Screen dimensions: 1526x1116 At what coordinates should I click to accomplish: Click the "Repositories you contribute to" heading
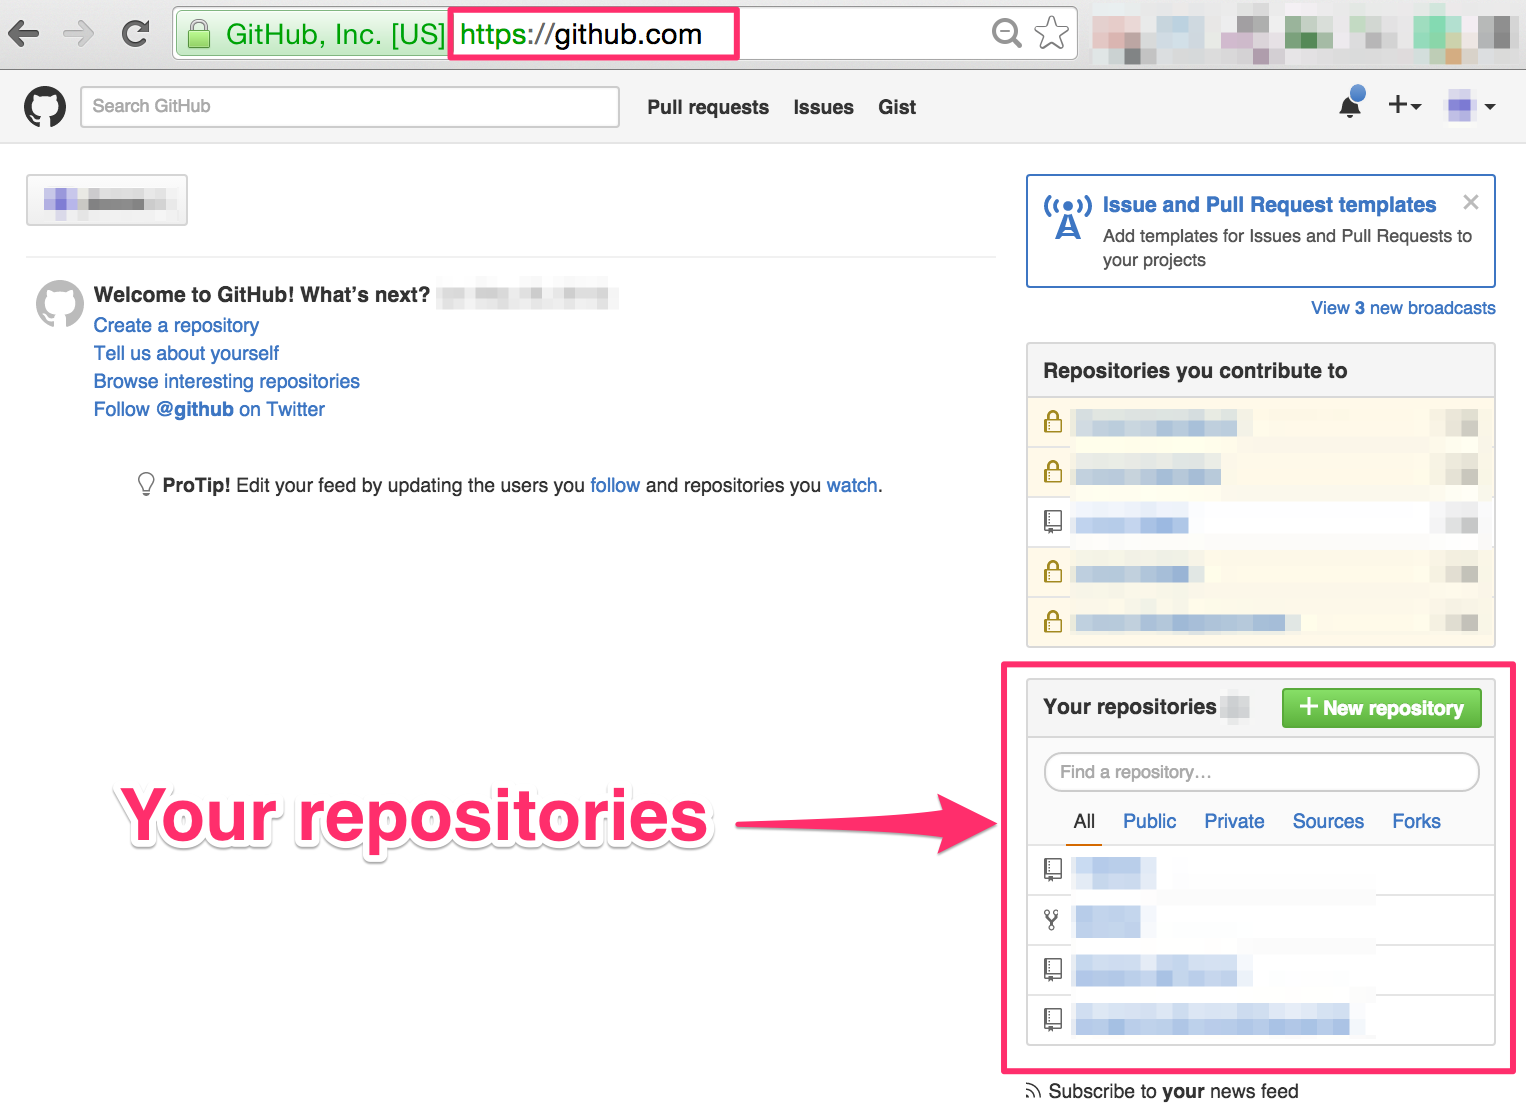pos(1195,371)
